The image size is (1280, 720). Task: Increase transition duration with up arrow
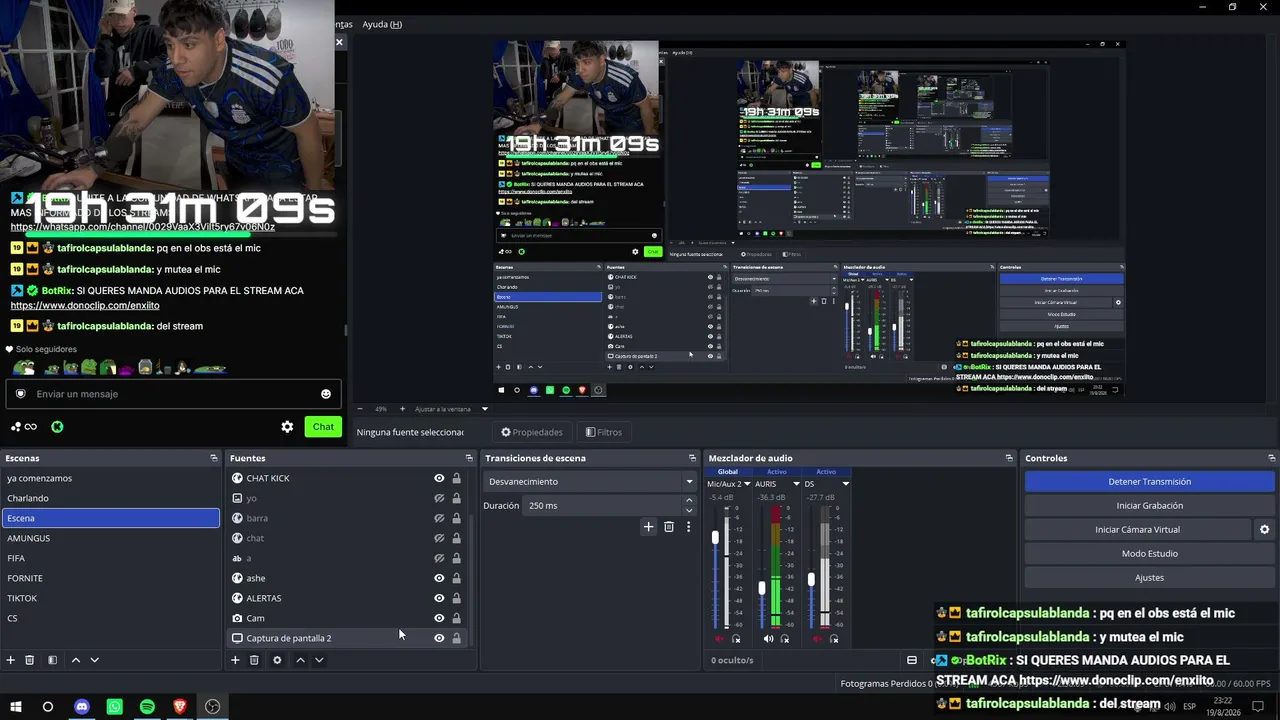(x=689, y=501)
